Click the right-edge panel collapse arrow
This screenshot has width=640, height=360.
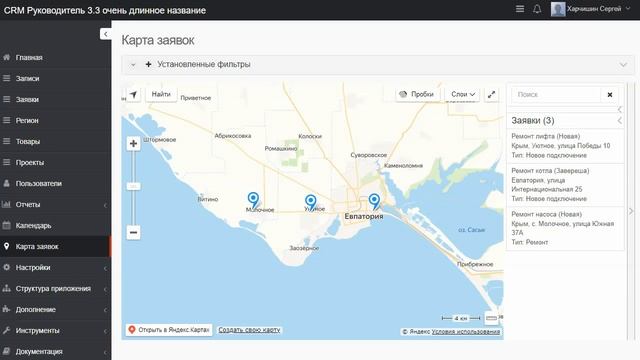pos(631,211)
